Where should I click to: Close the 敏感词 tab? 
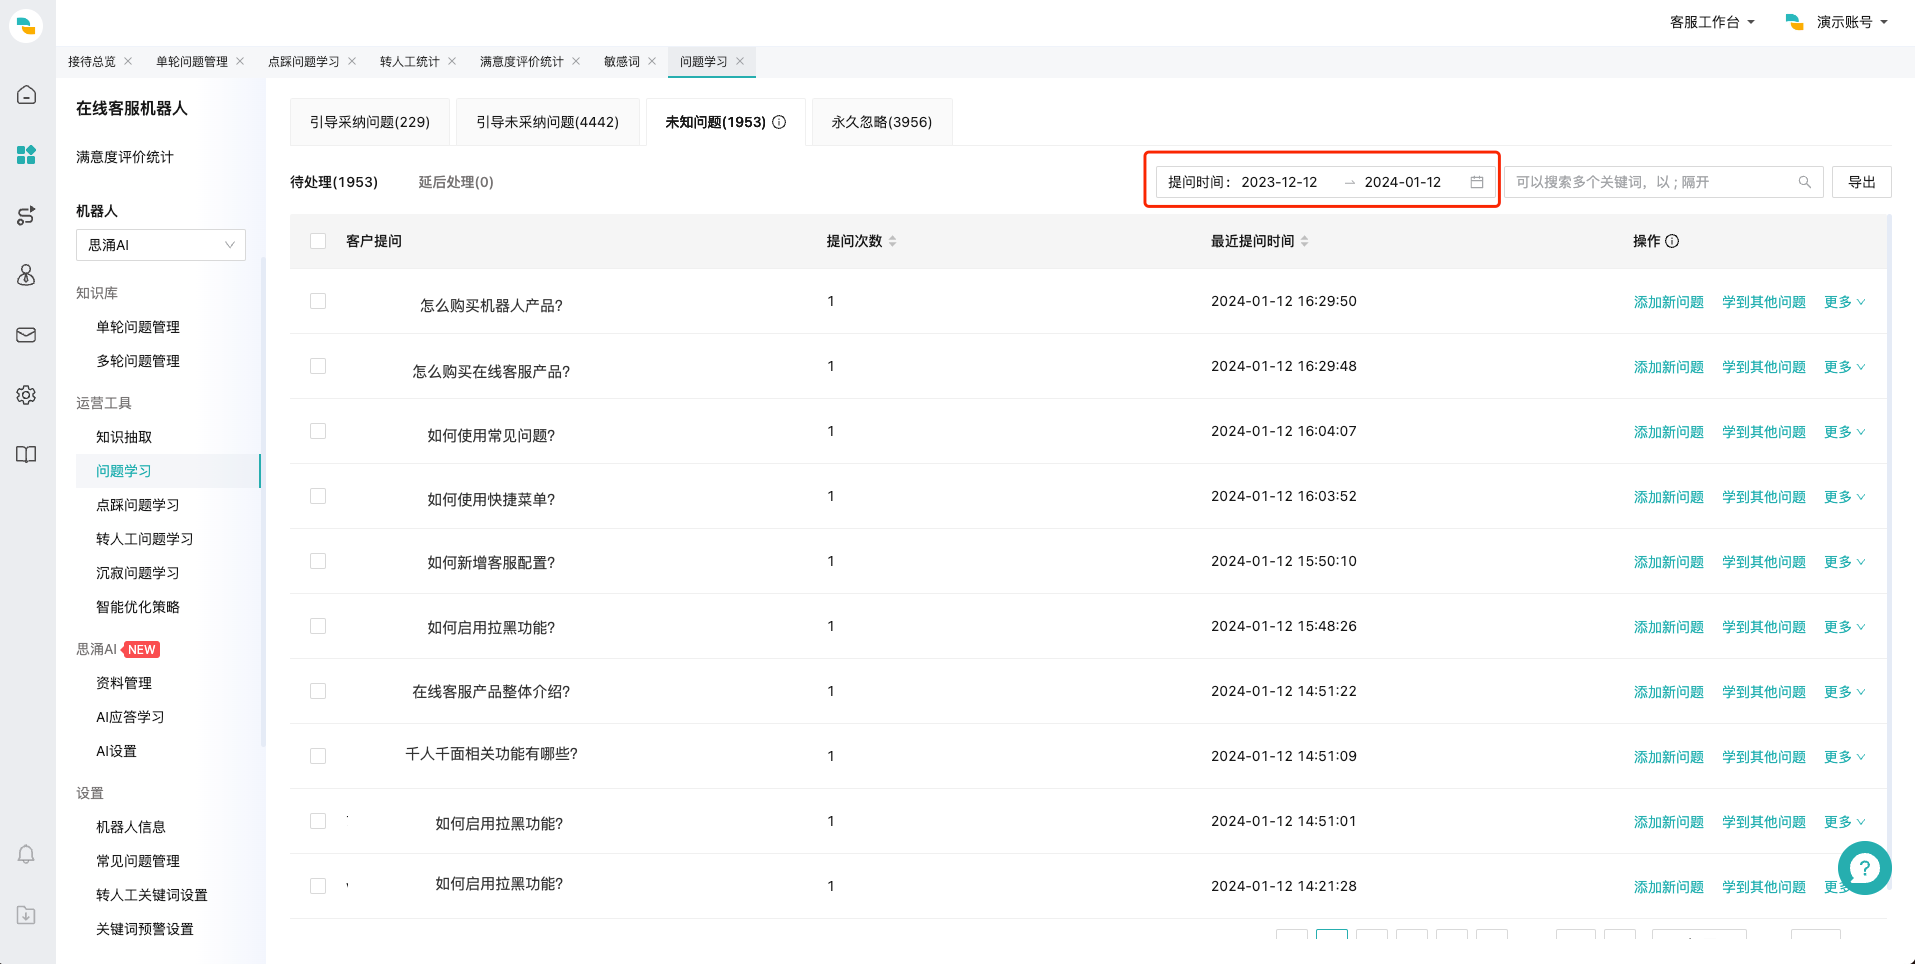pyautogui.click(x=652, y=61)
